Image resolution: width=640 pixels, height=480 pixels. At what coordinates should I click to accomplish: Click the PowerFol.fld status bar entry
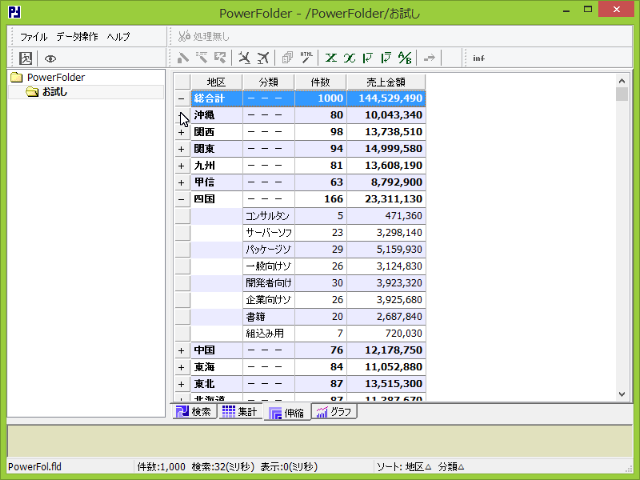[35, 467]
